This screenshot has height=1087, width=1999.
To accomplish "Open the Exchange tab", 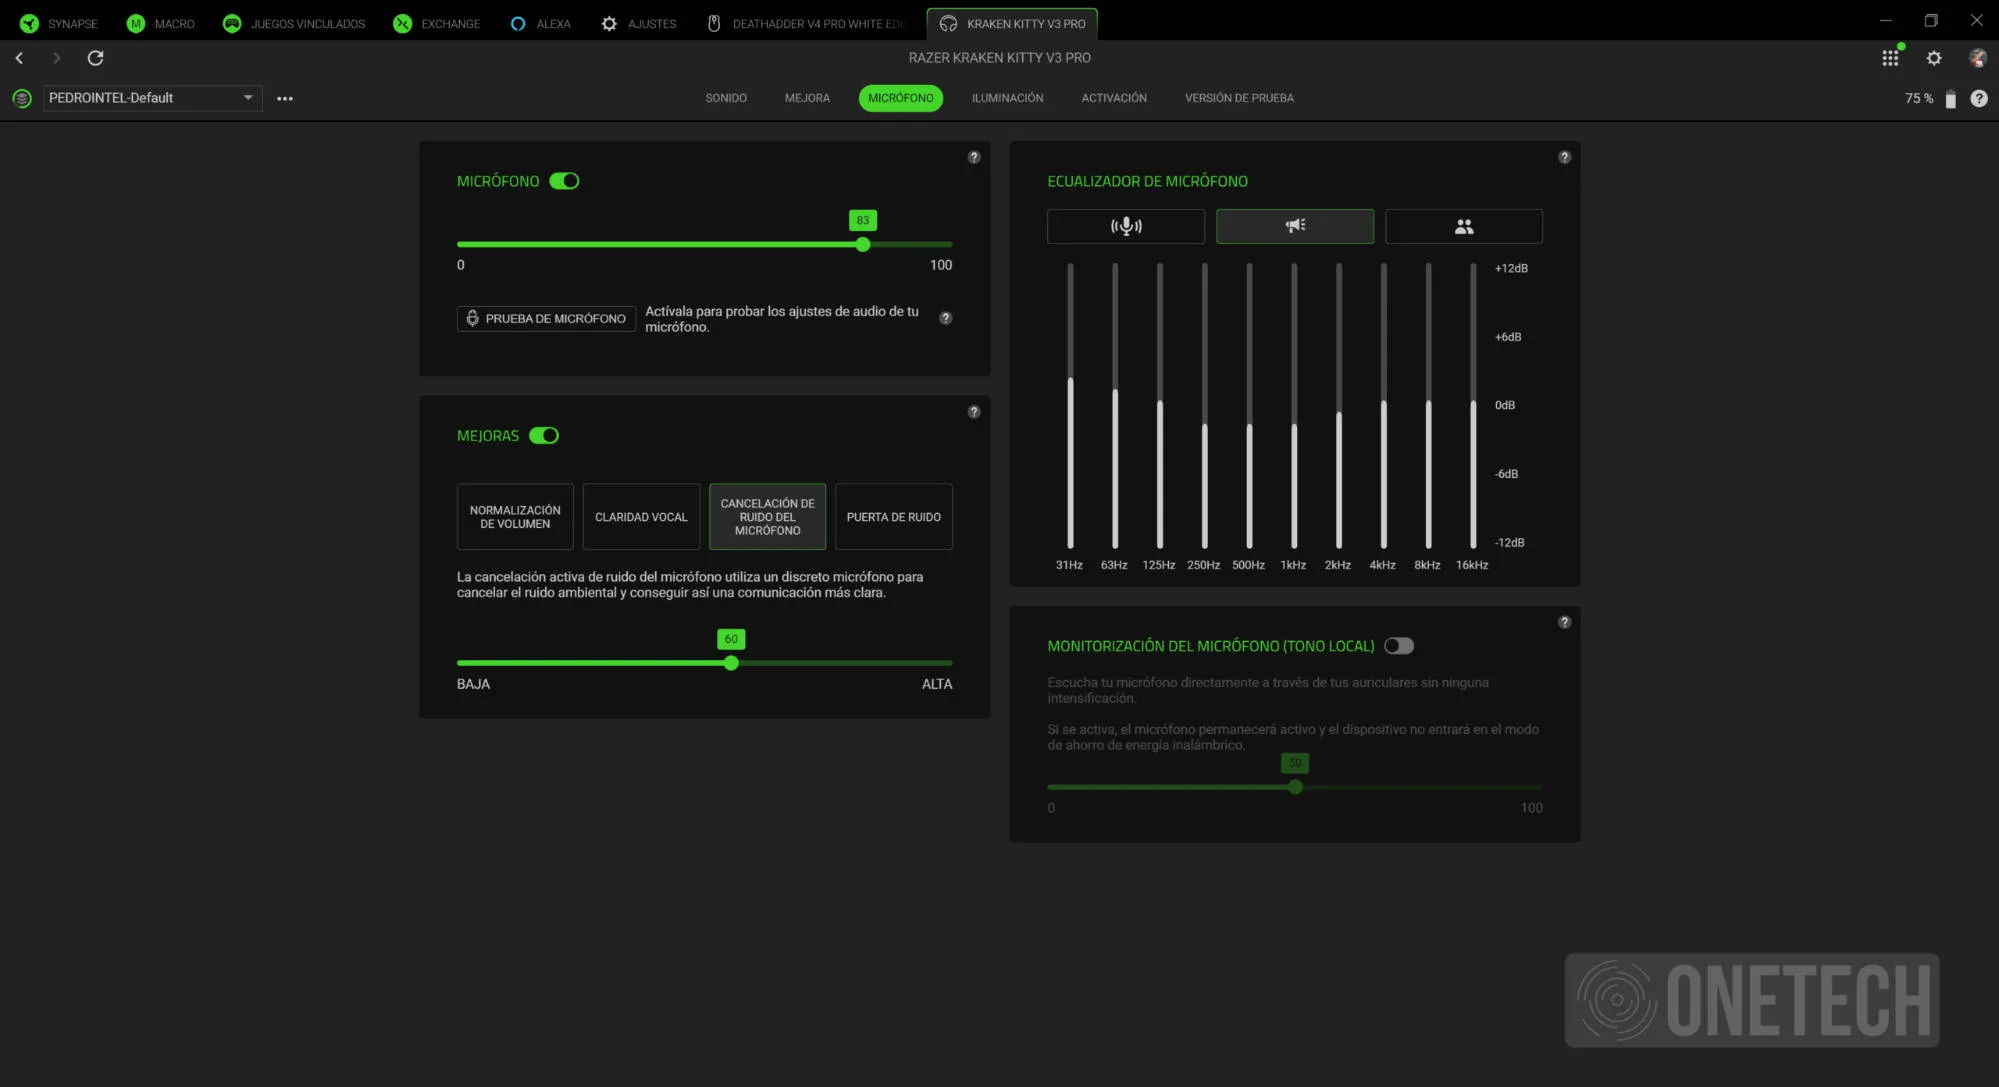I will pos(437,23).
